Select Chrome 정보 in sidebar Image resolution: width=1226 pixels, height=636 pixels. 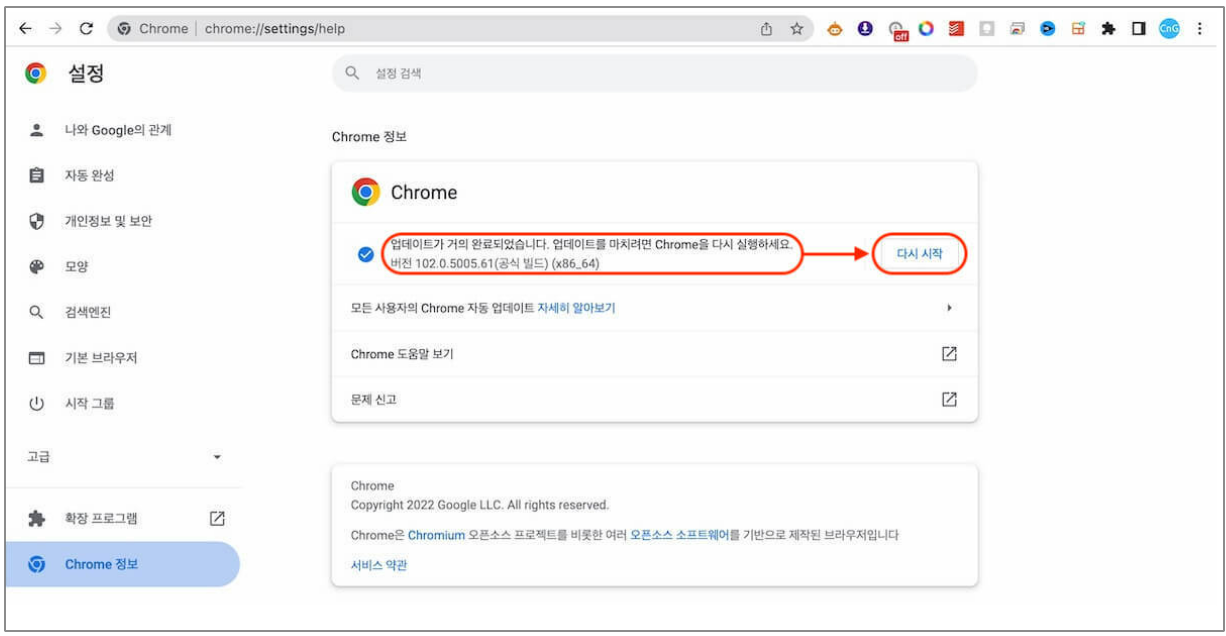(122, 564)
